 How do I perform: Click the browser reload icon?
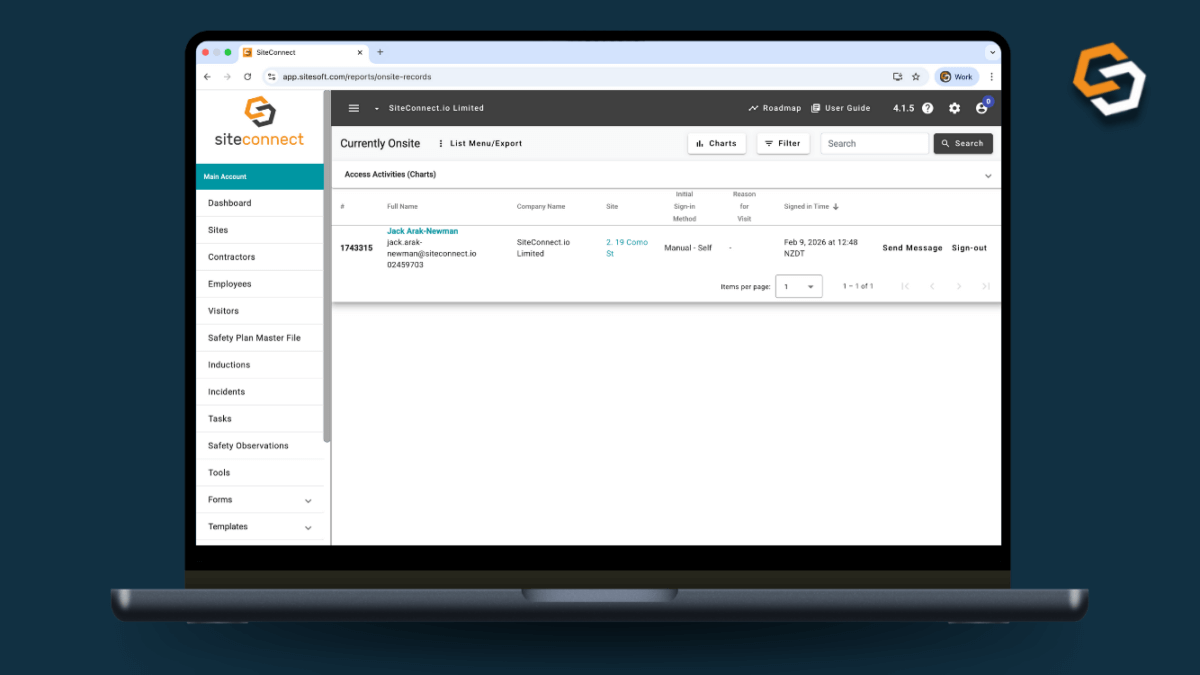247,76
